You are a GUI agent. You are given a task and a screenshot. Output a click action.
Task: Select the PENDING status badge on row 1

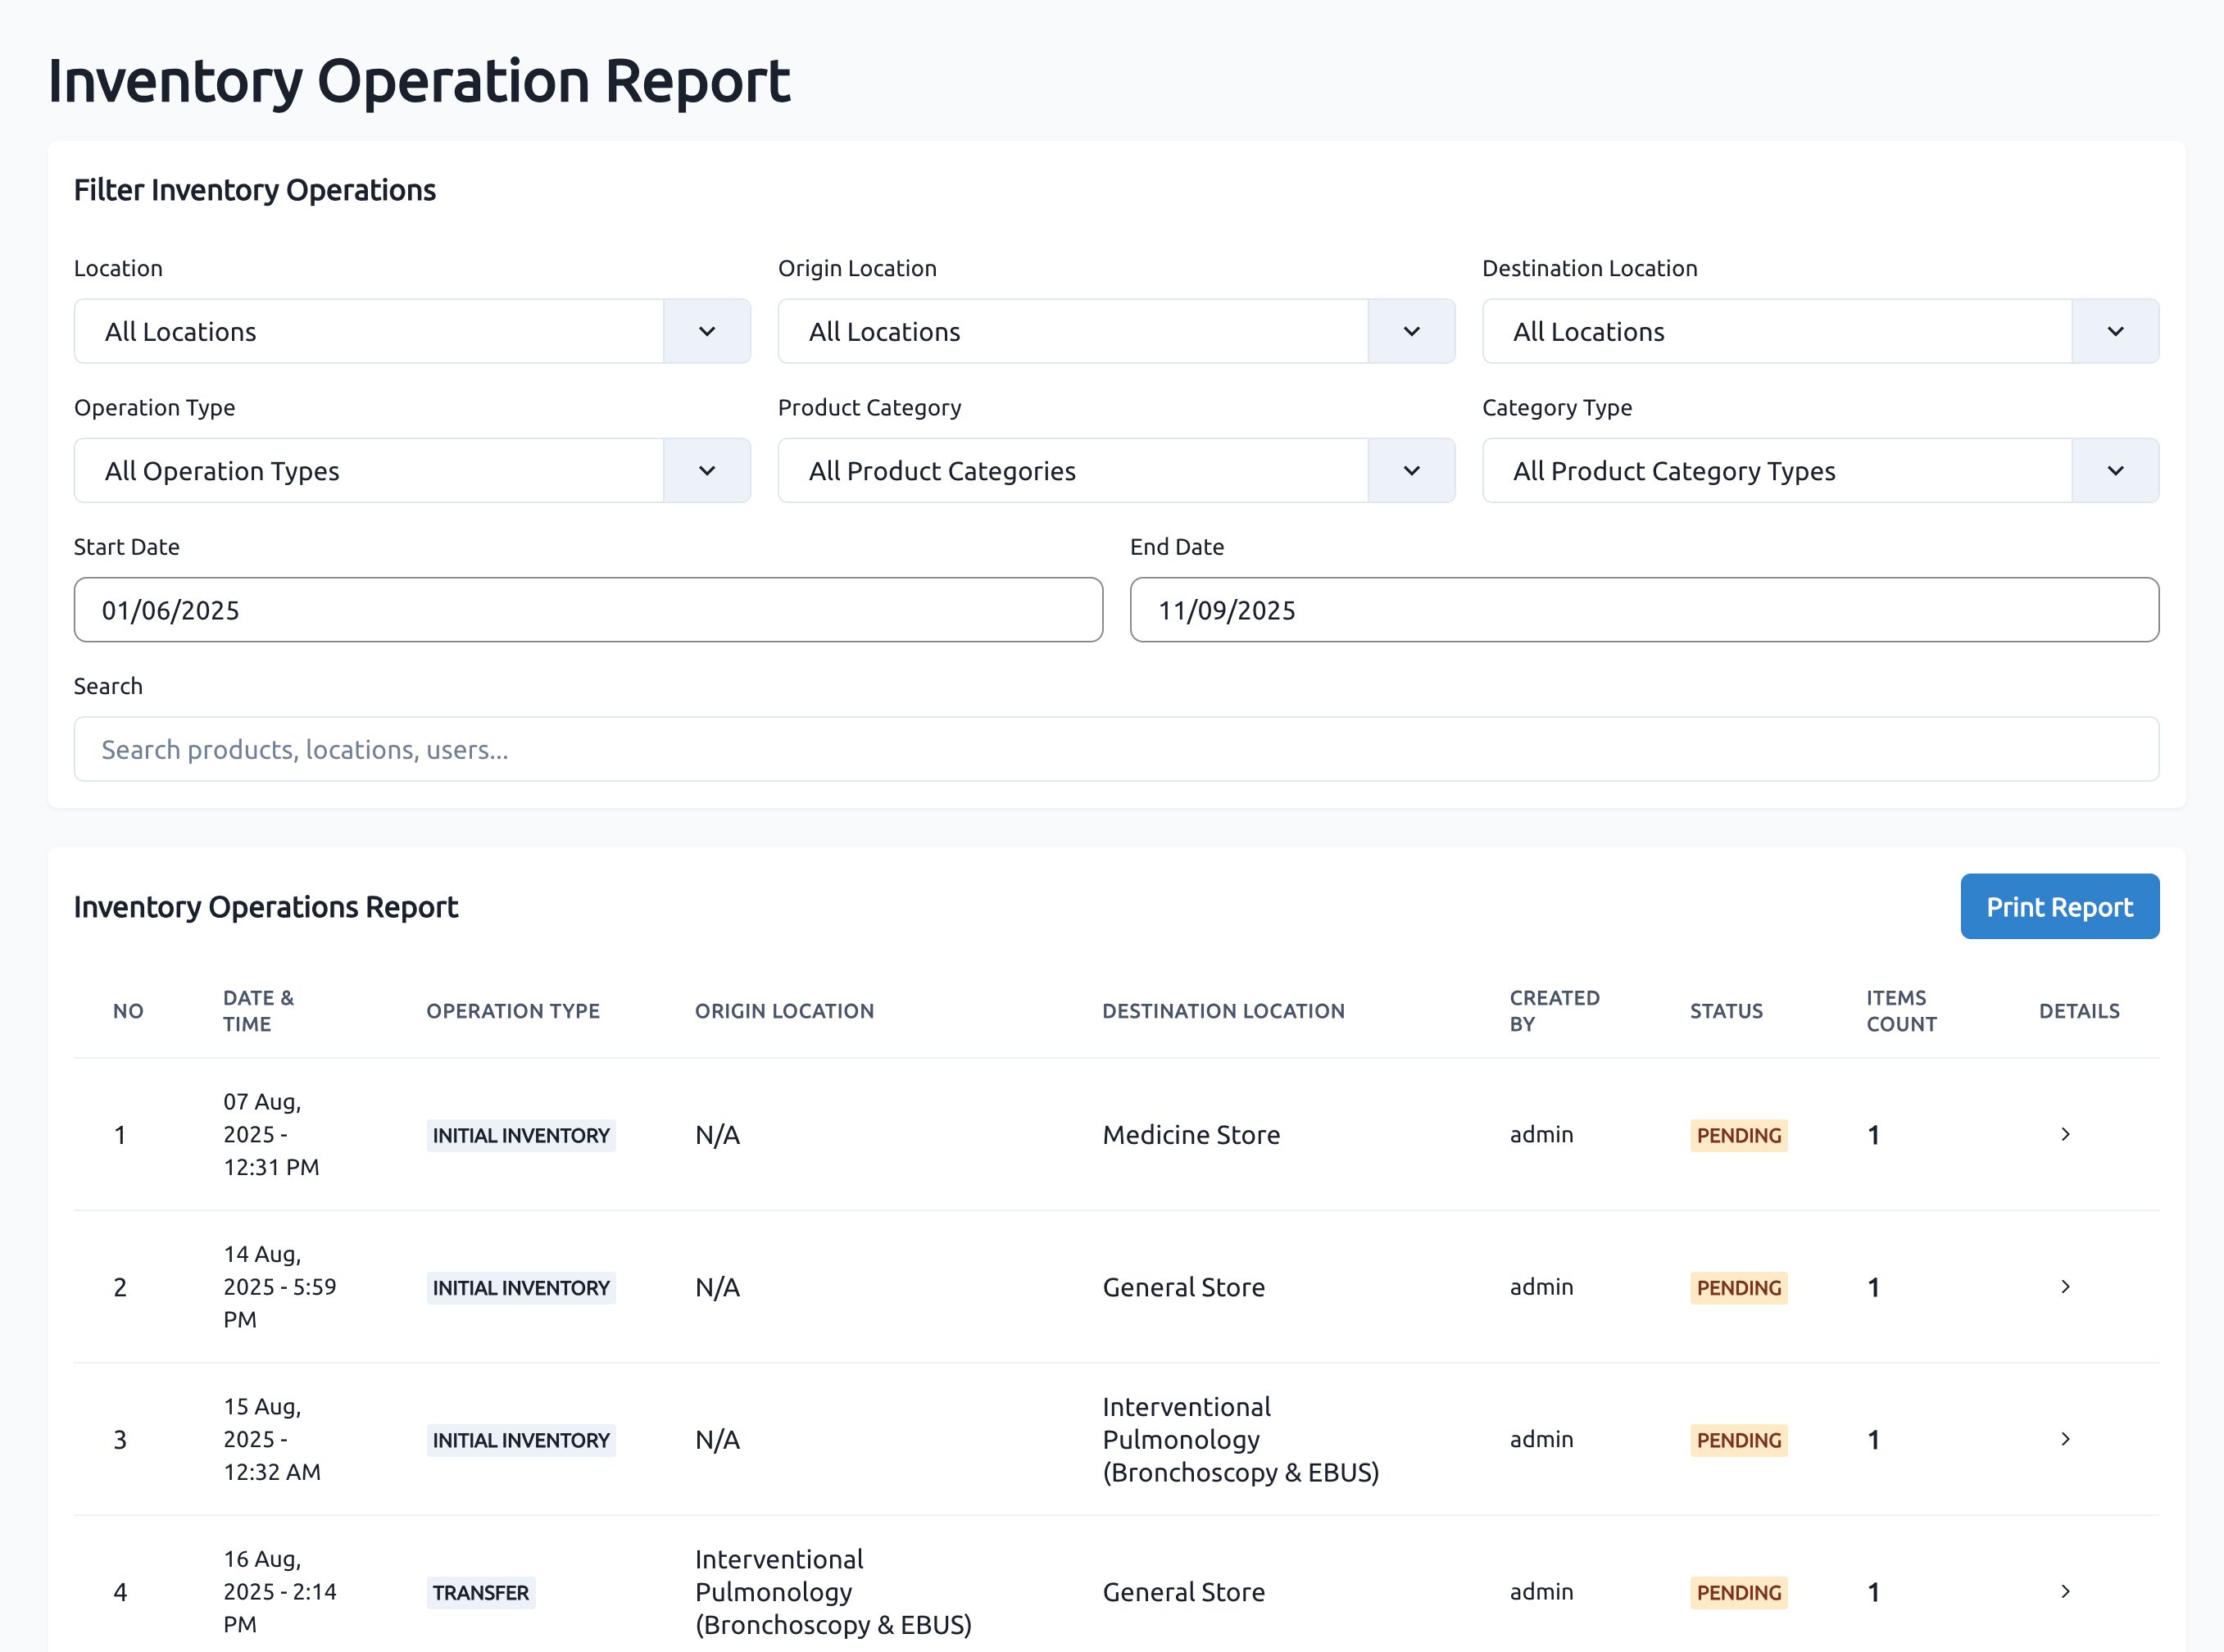[1738, 1135]
